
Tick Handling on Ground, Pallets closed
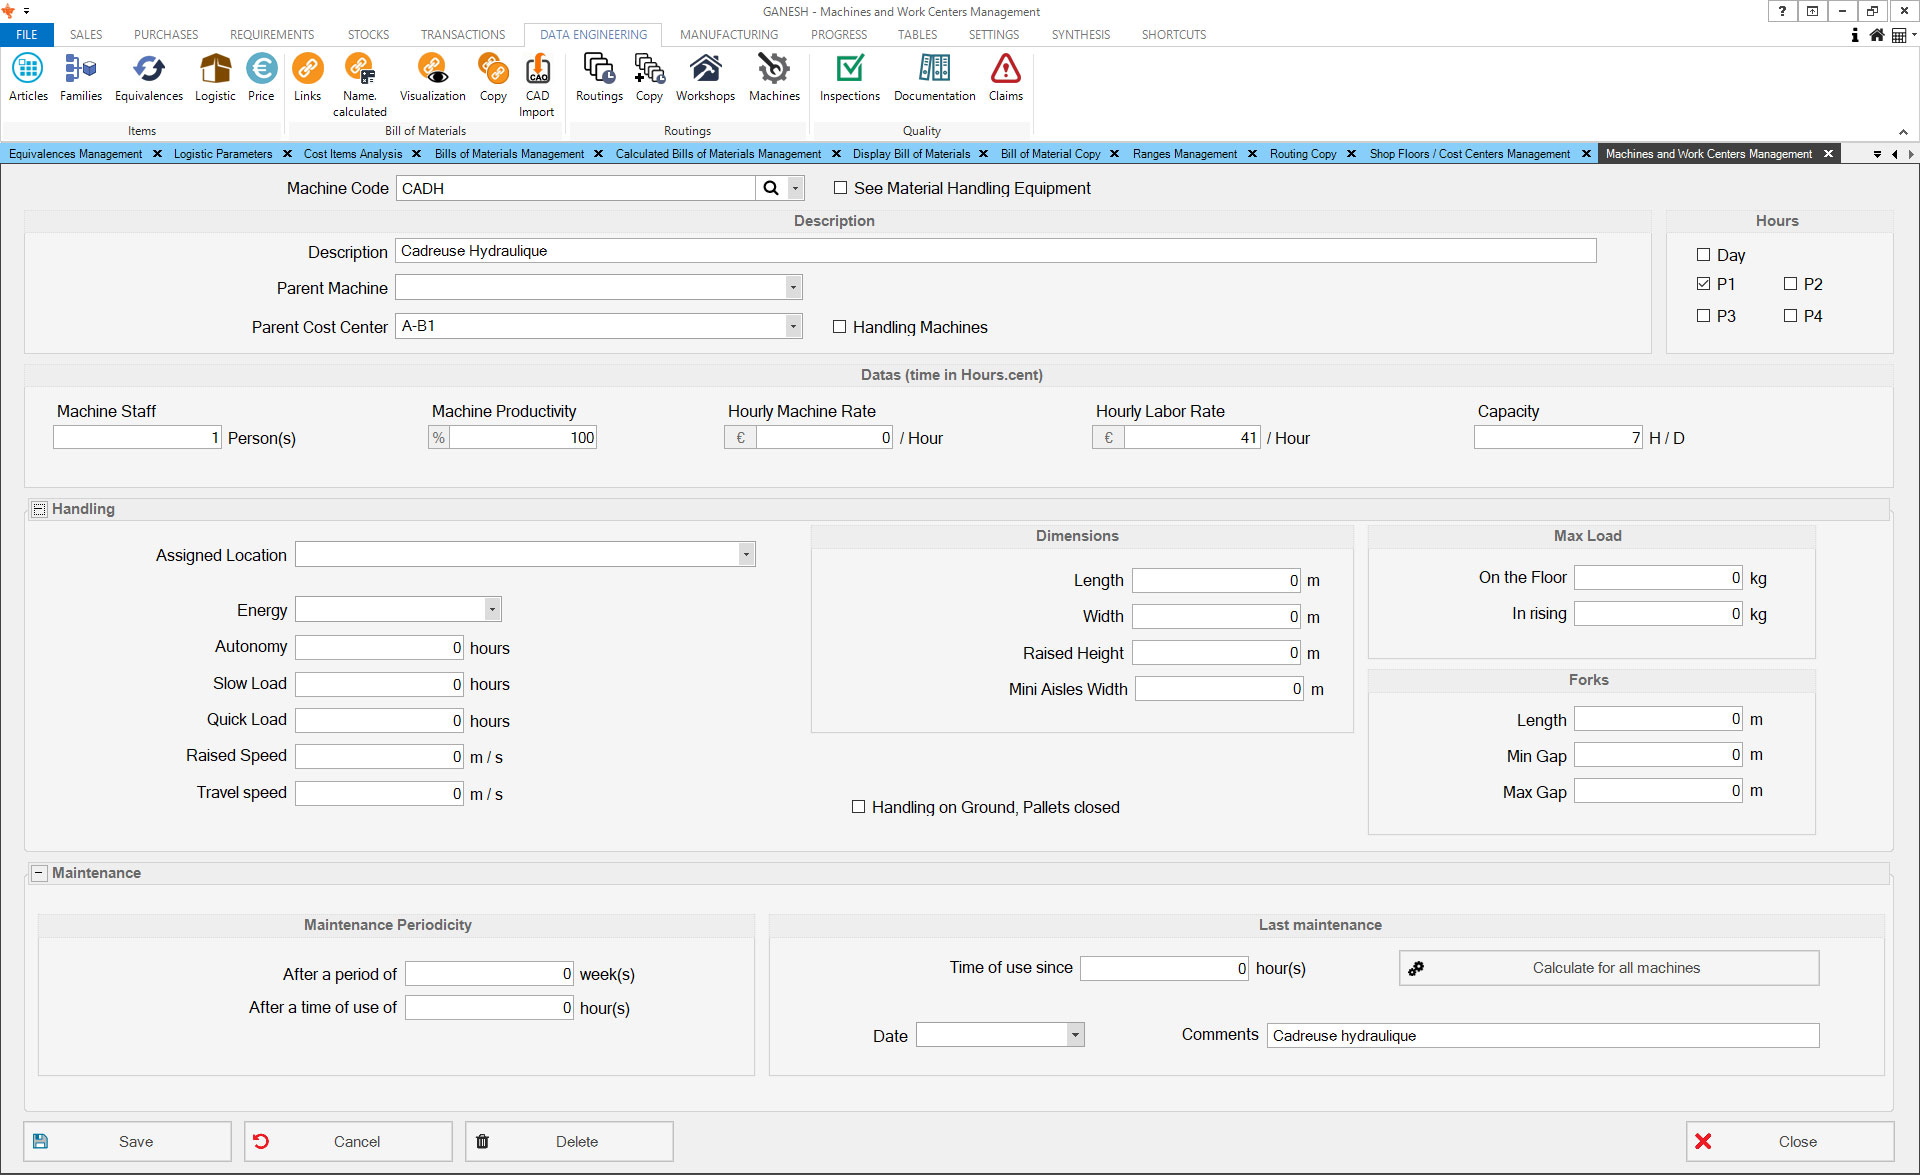click(x=858, y=807)
